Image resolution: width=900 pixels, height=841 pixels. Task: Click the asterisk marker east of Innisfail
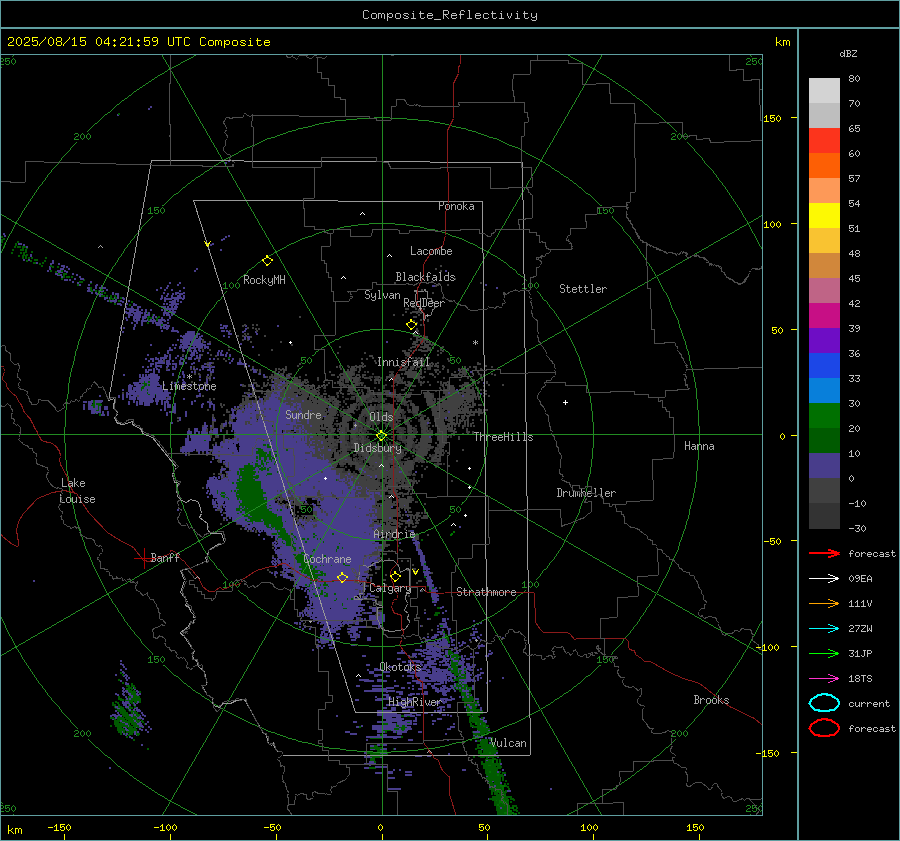(x=475, y=343)
